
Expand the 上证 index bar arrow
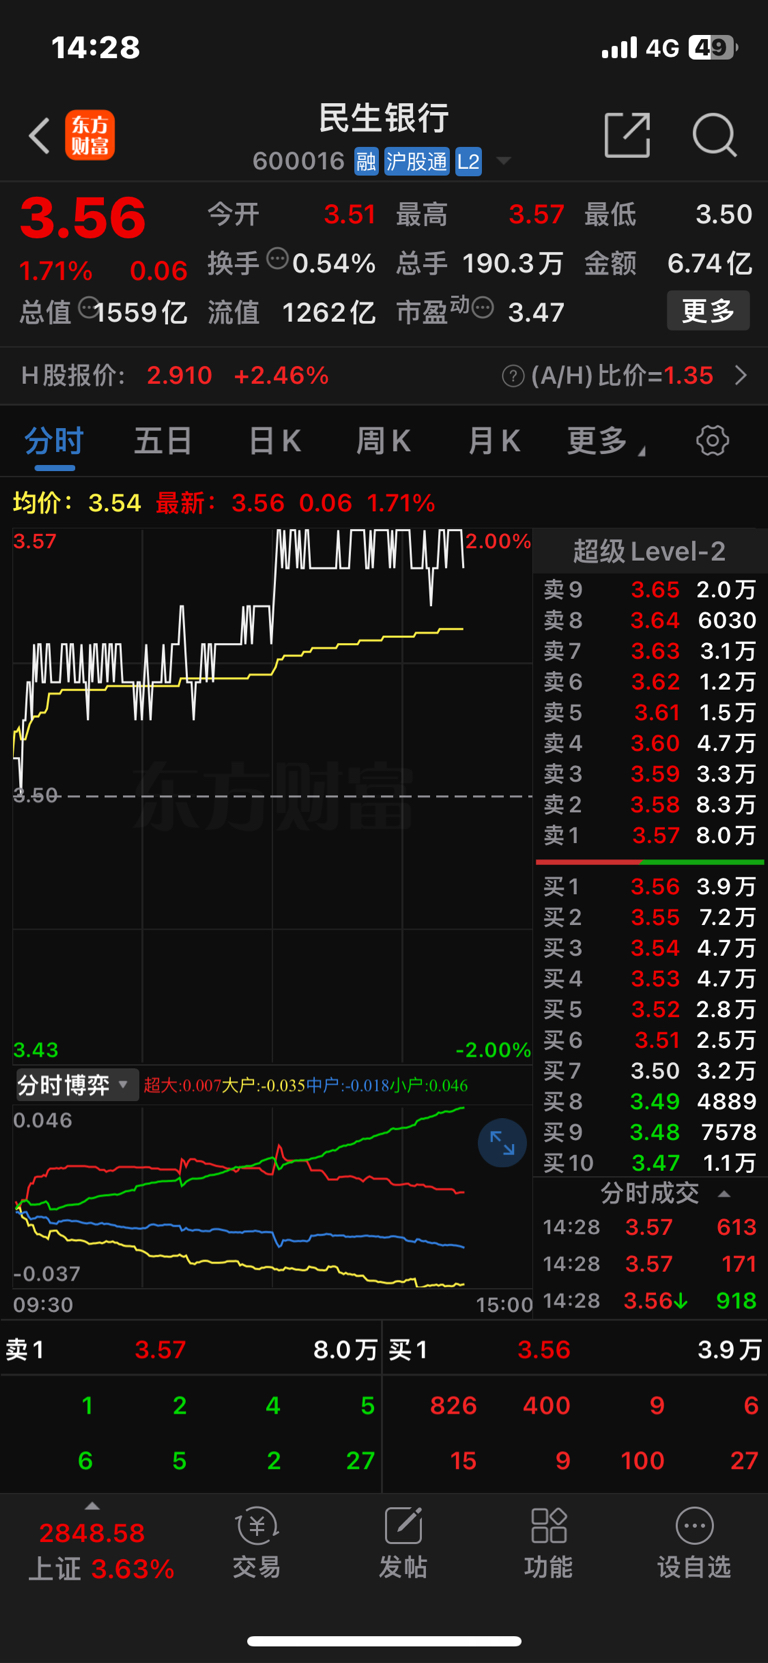(92, 1506)
